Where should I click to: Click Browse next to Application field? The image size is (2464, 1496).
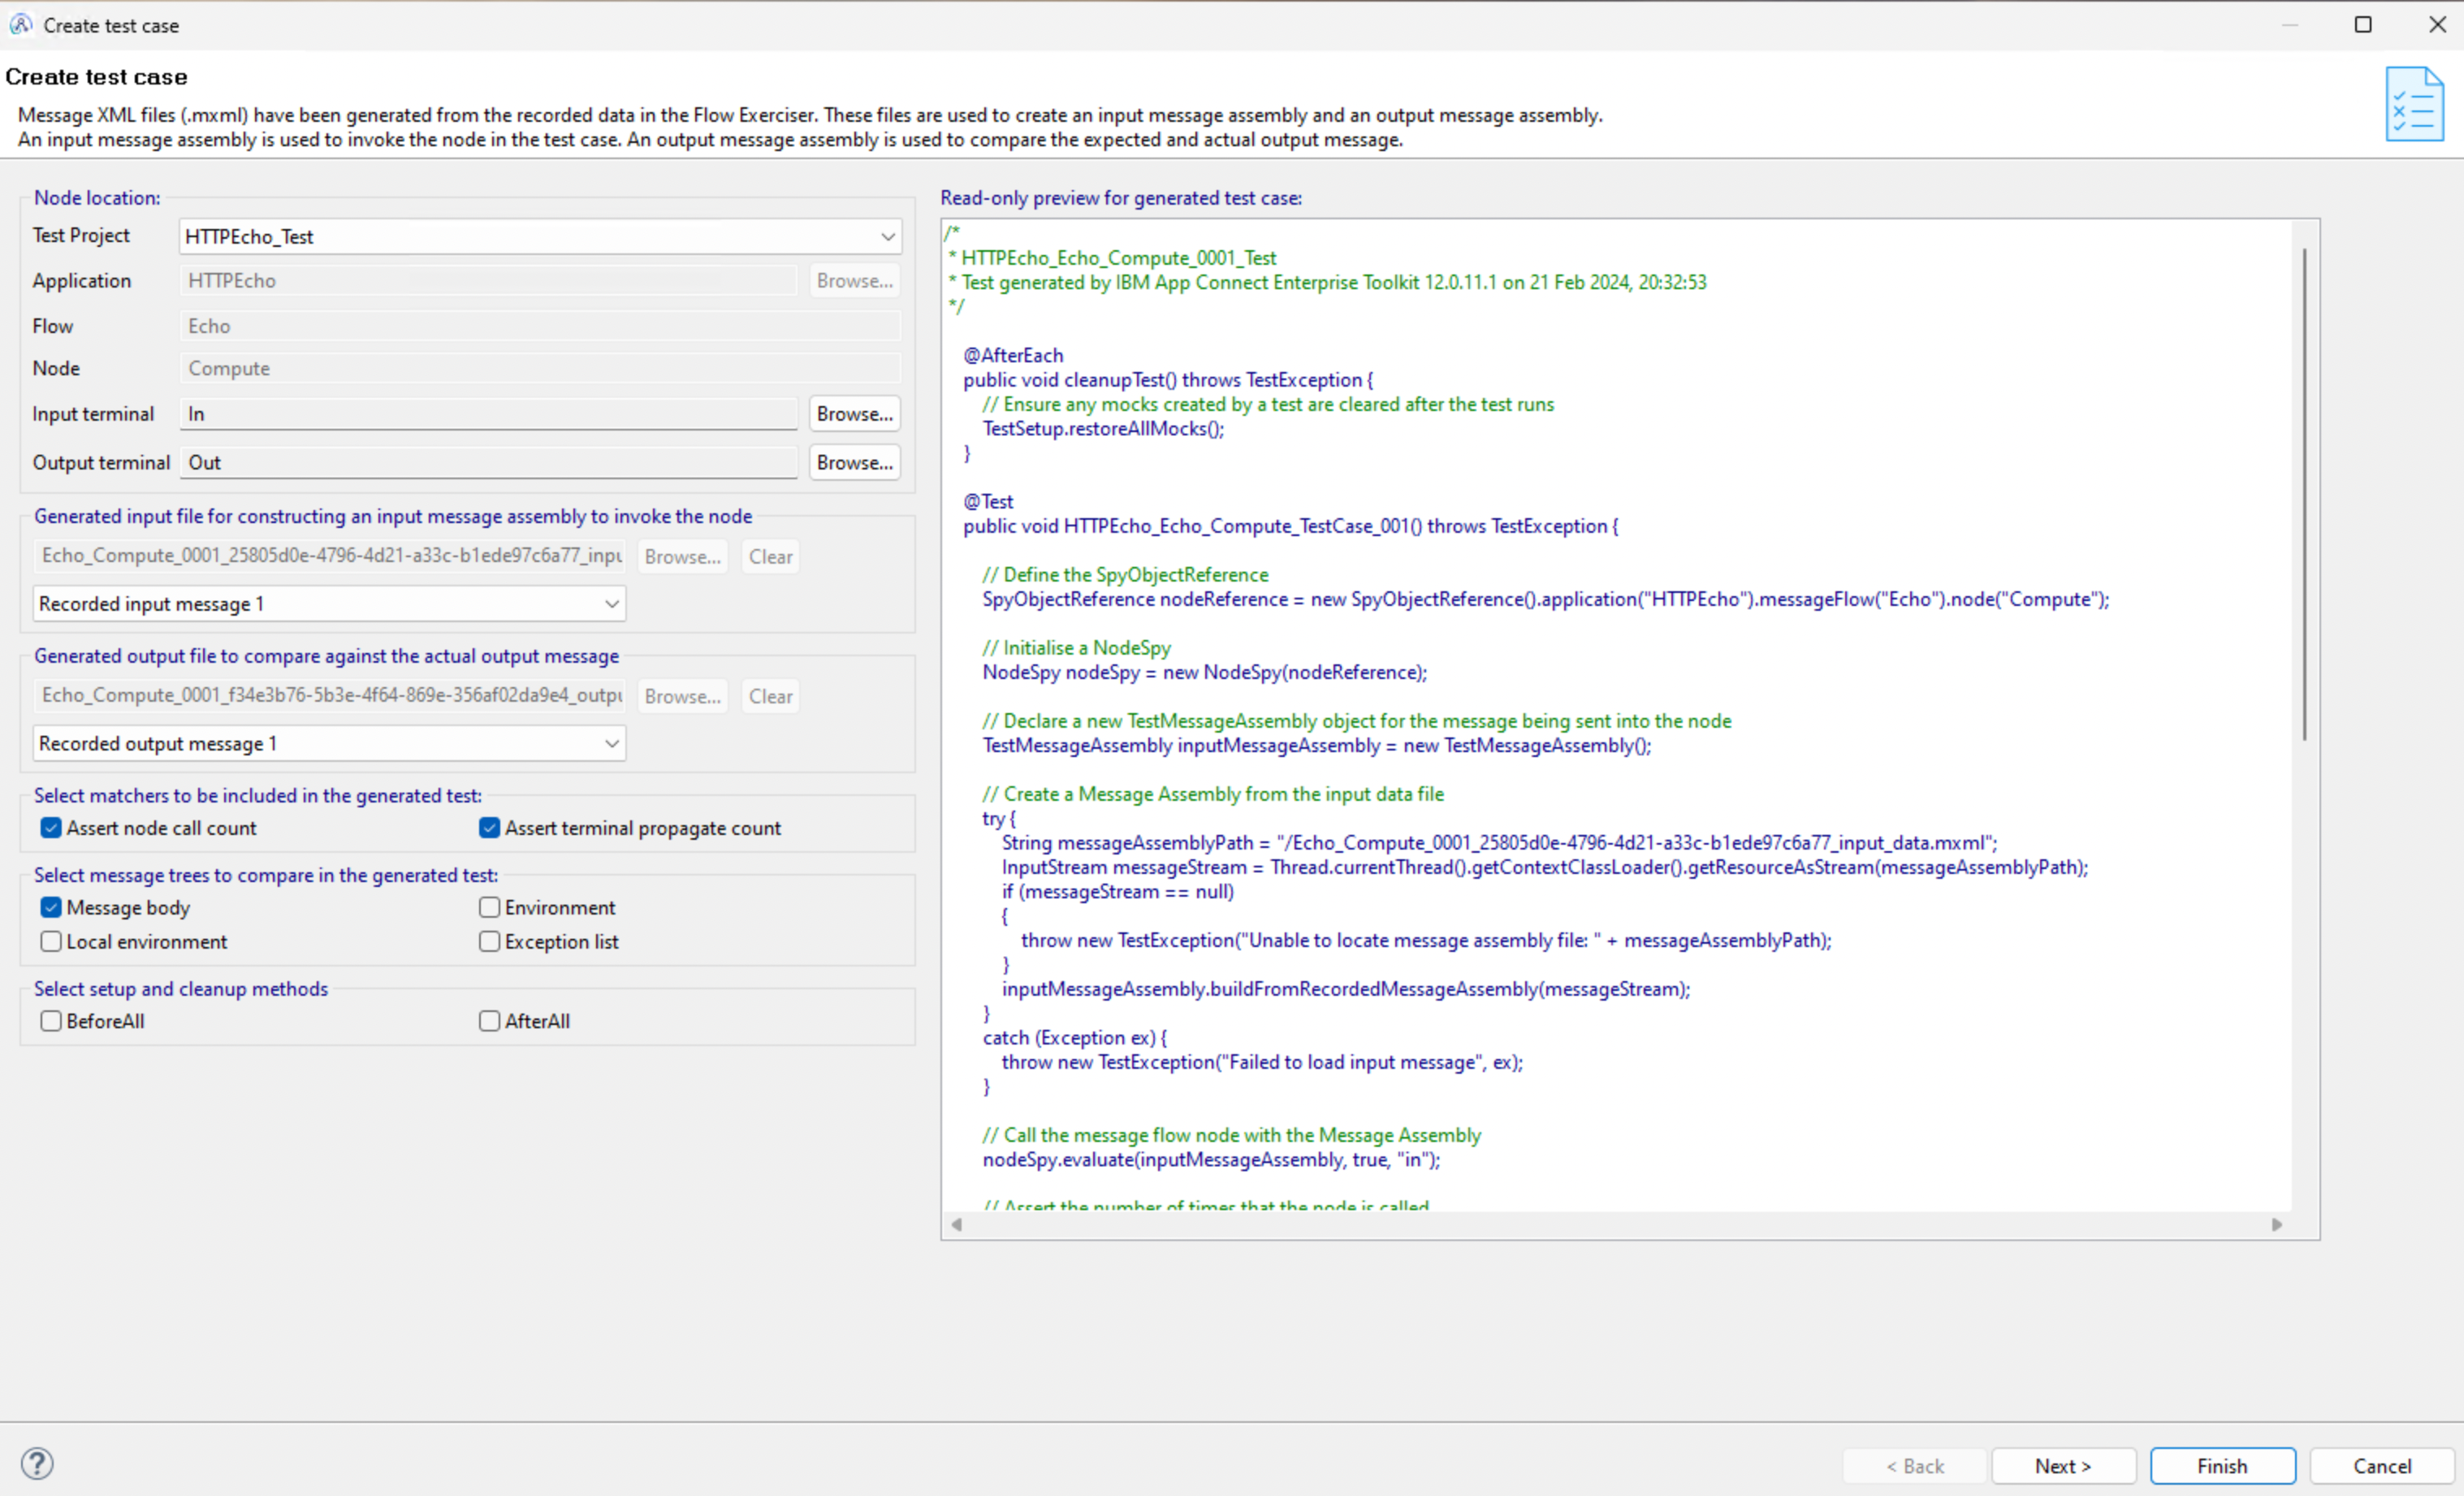(x=854, y=281)
